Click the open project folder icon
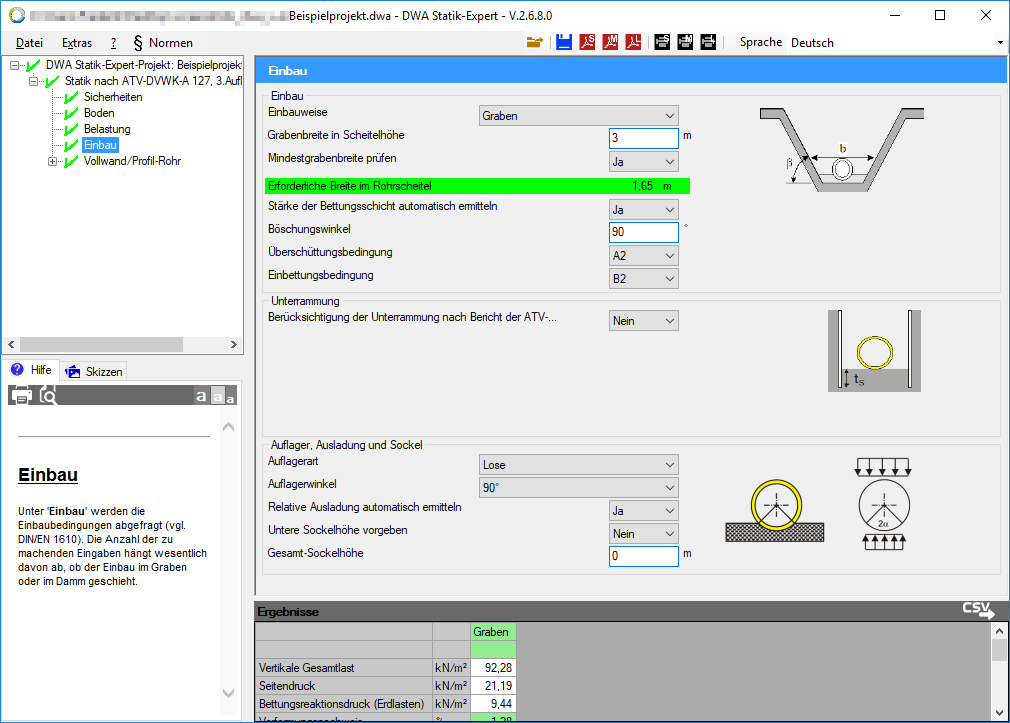 pyautogui.click(x=535, y=42)
